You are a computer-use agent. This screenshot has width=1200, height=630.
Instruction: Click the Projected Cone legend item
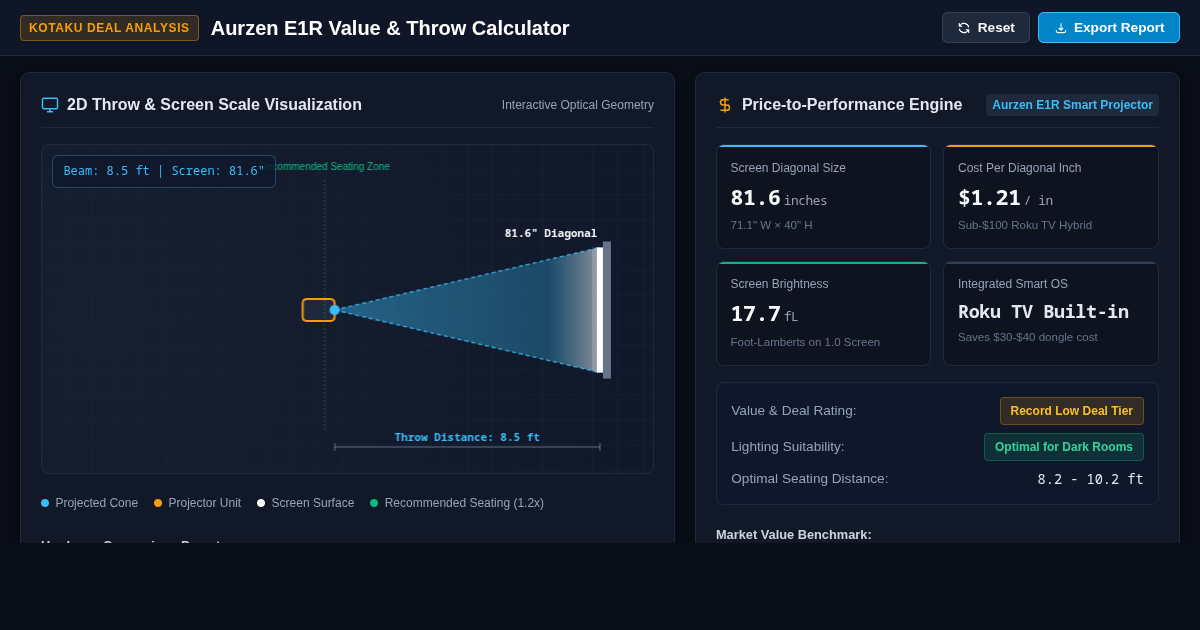click(x=90, y=503)
